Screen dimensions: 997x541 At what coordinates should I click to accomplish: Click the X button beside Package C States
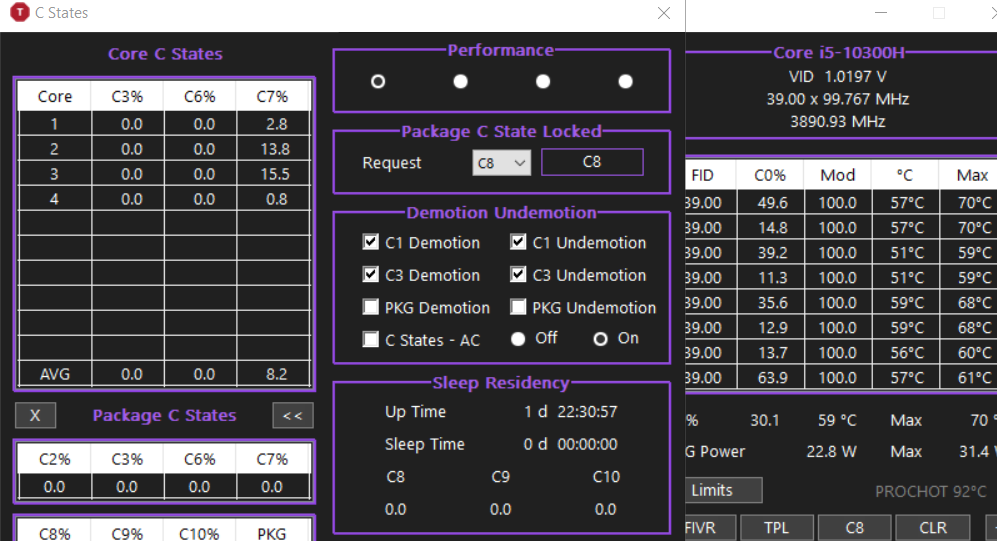pyautogui.click(x=35, y=416)
